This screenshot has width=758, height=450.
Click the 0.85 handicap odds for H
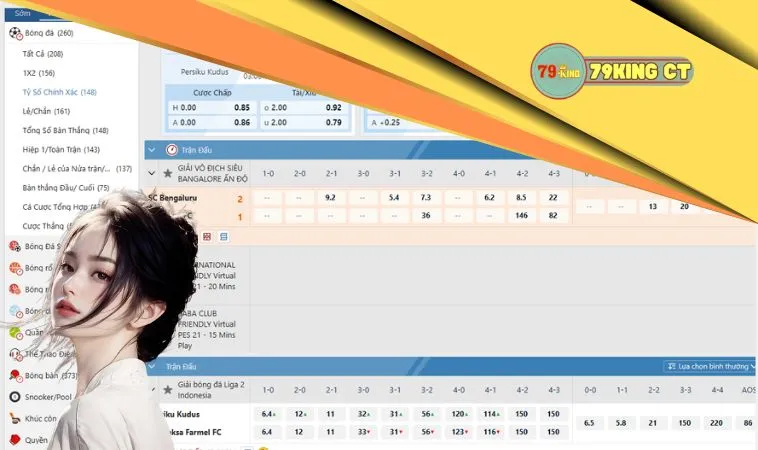(x=242, y=107)
